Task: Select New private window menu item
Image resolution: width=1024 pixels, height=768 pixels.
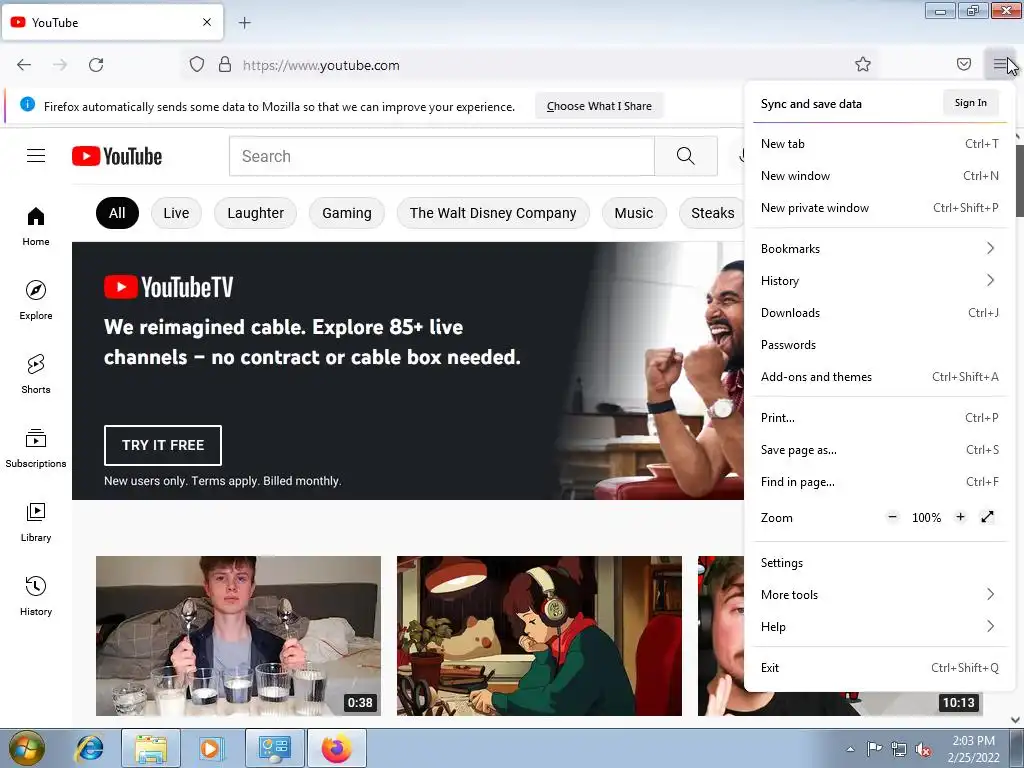Action: coord(880,208)
